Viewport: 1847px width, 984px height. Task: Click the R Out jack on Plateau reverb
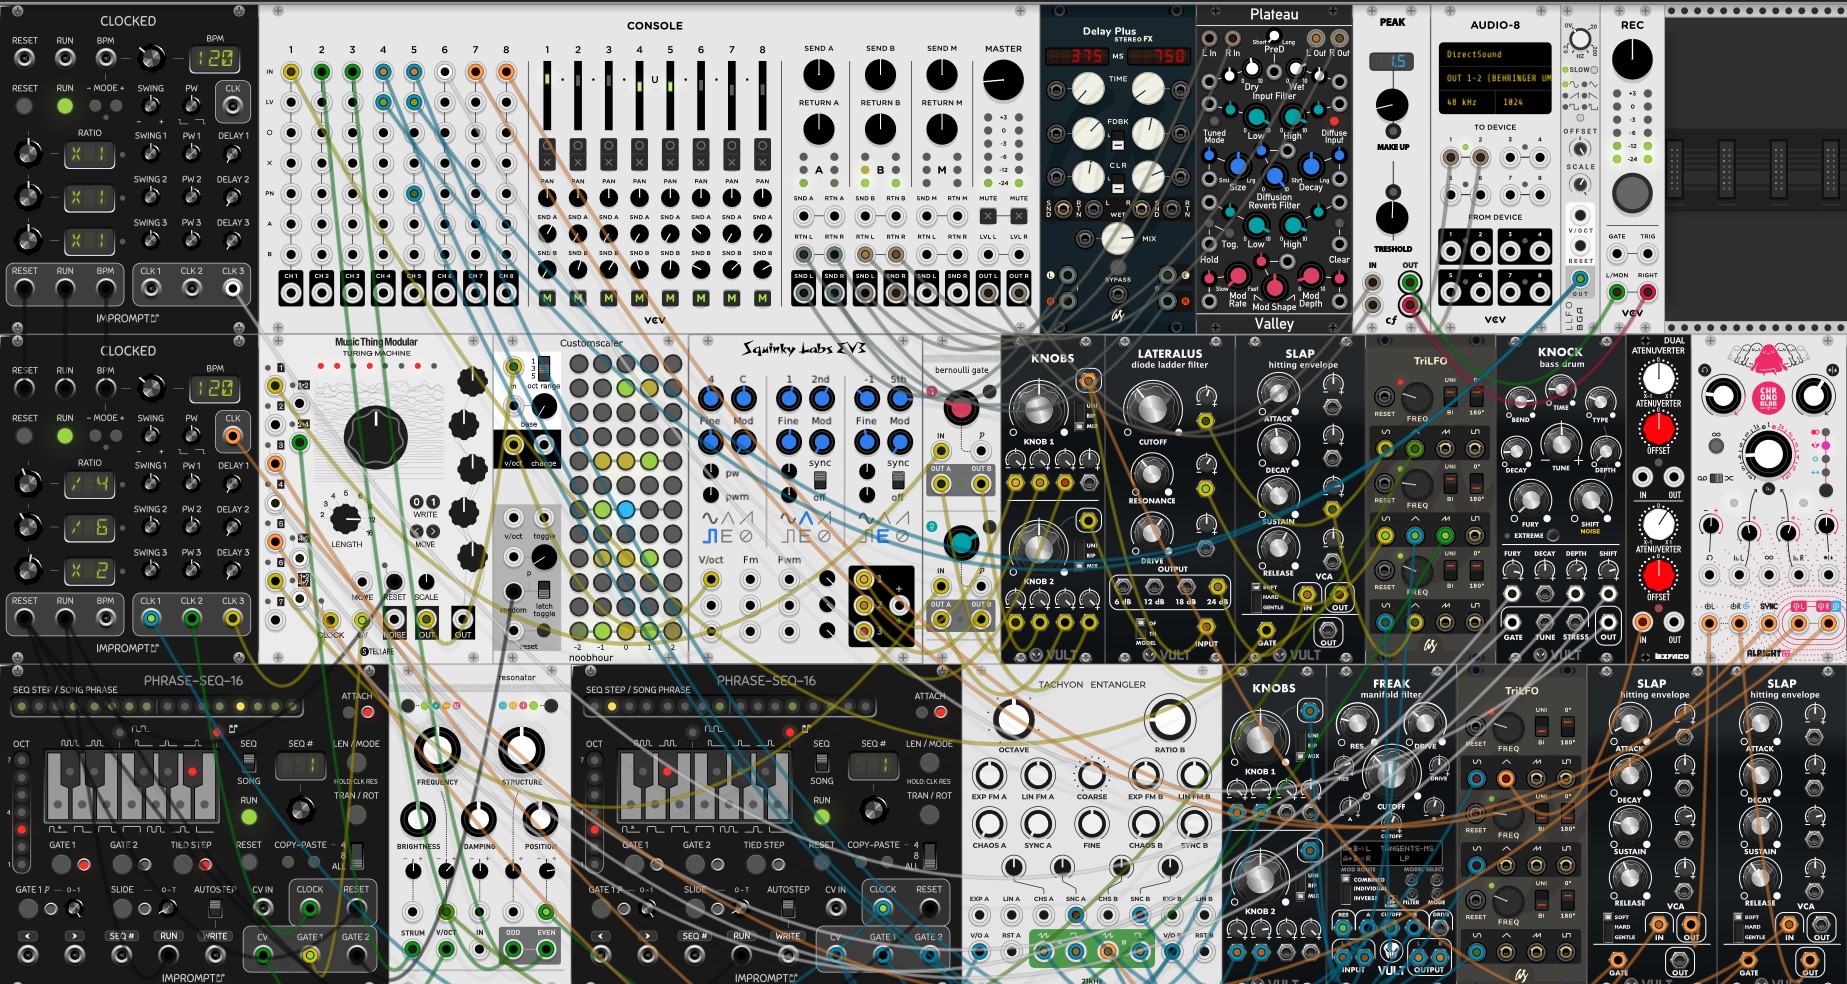[x=1339, y=38]
